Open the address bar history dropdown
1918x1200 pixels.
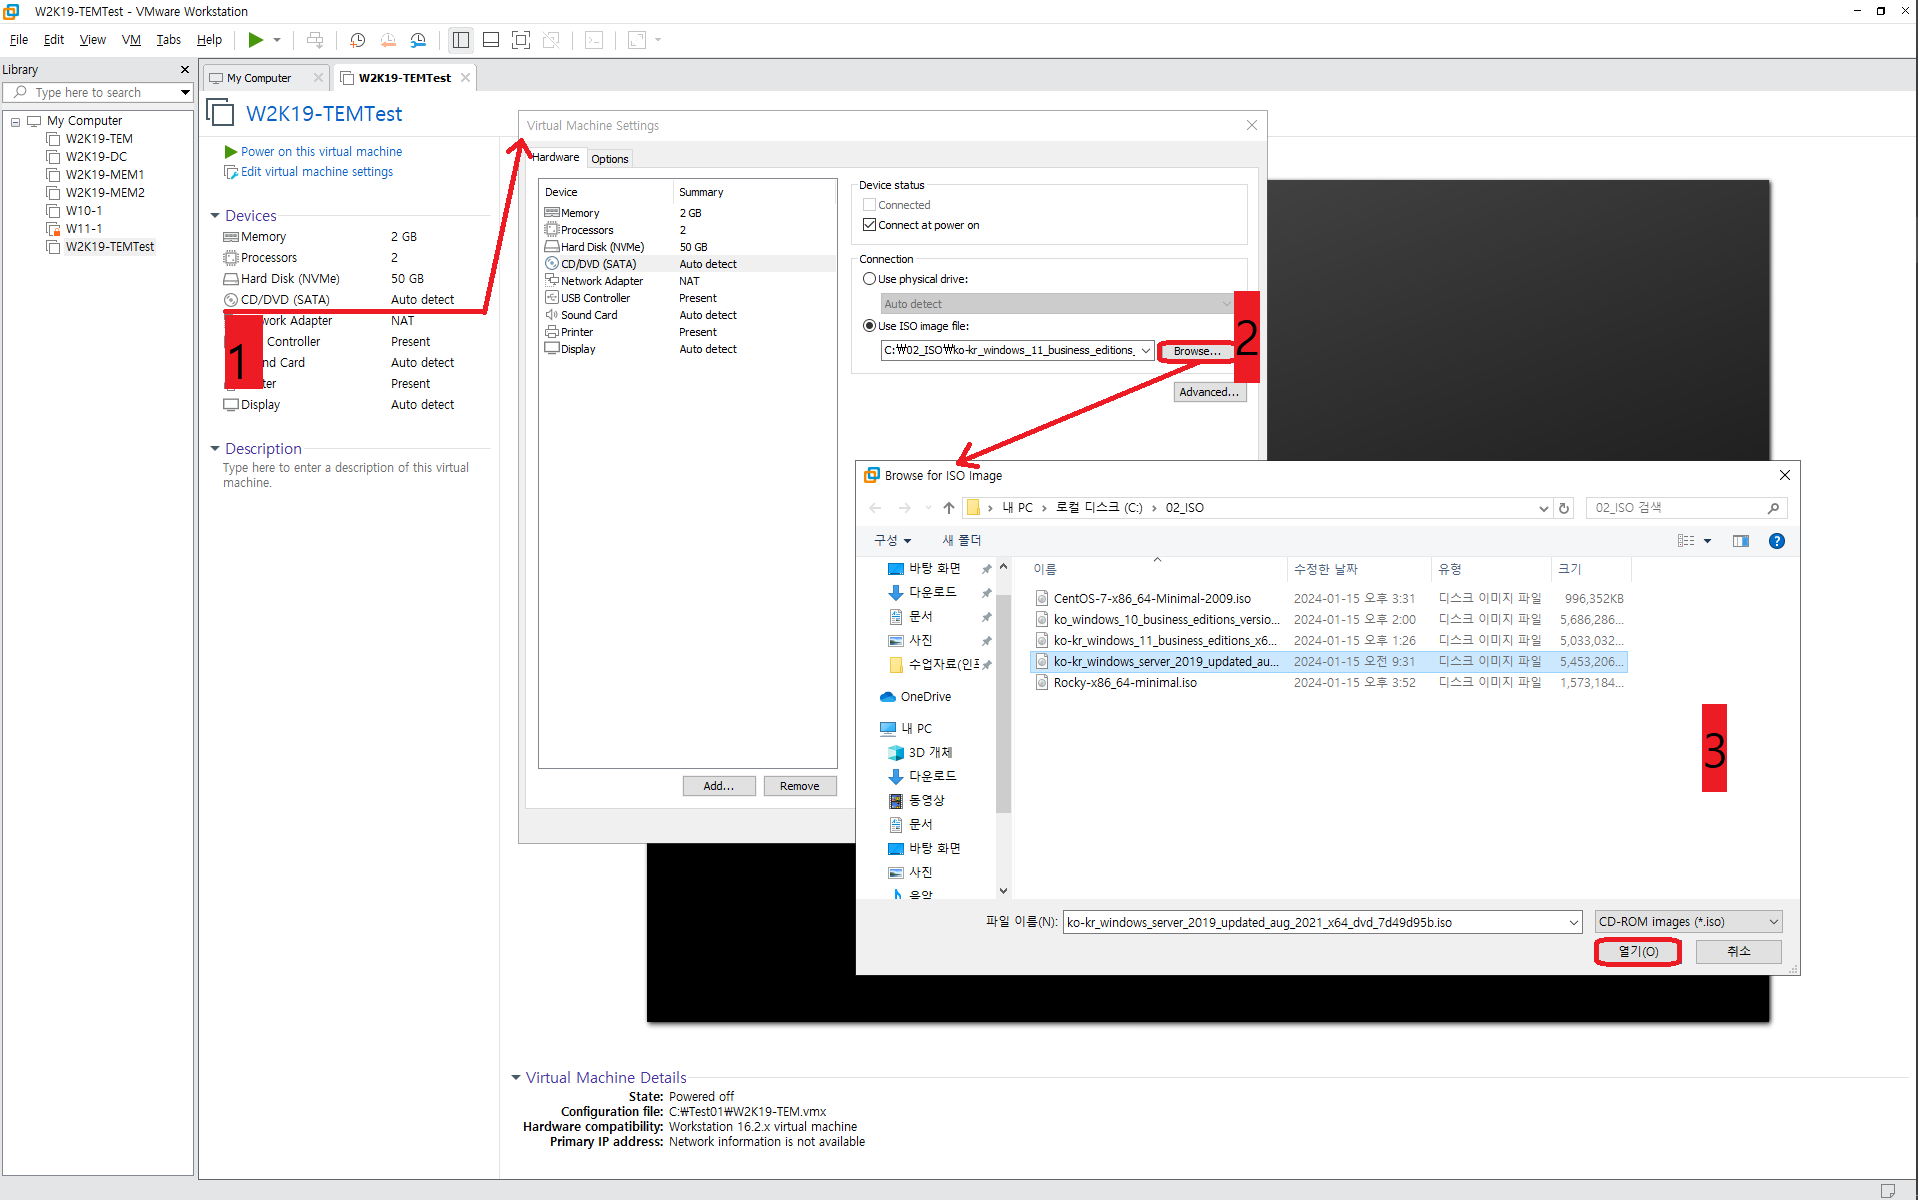1543,508
